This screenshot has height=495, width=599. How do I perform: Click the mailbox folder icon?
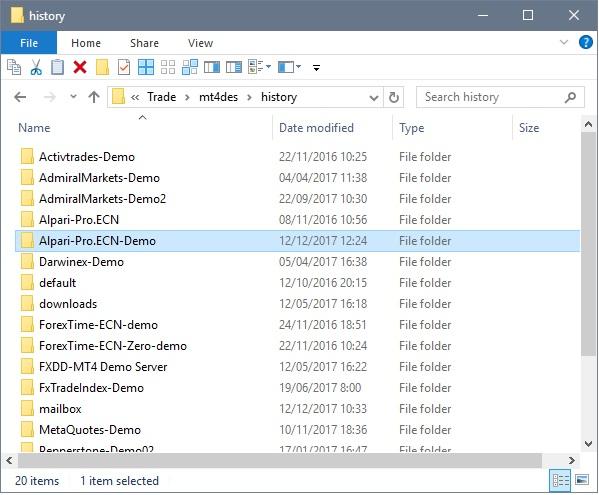[27, 409]
